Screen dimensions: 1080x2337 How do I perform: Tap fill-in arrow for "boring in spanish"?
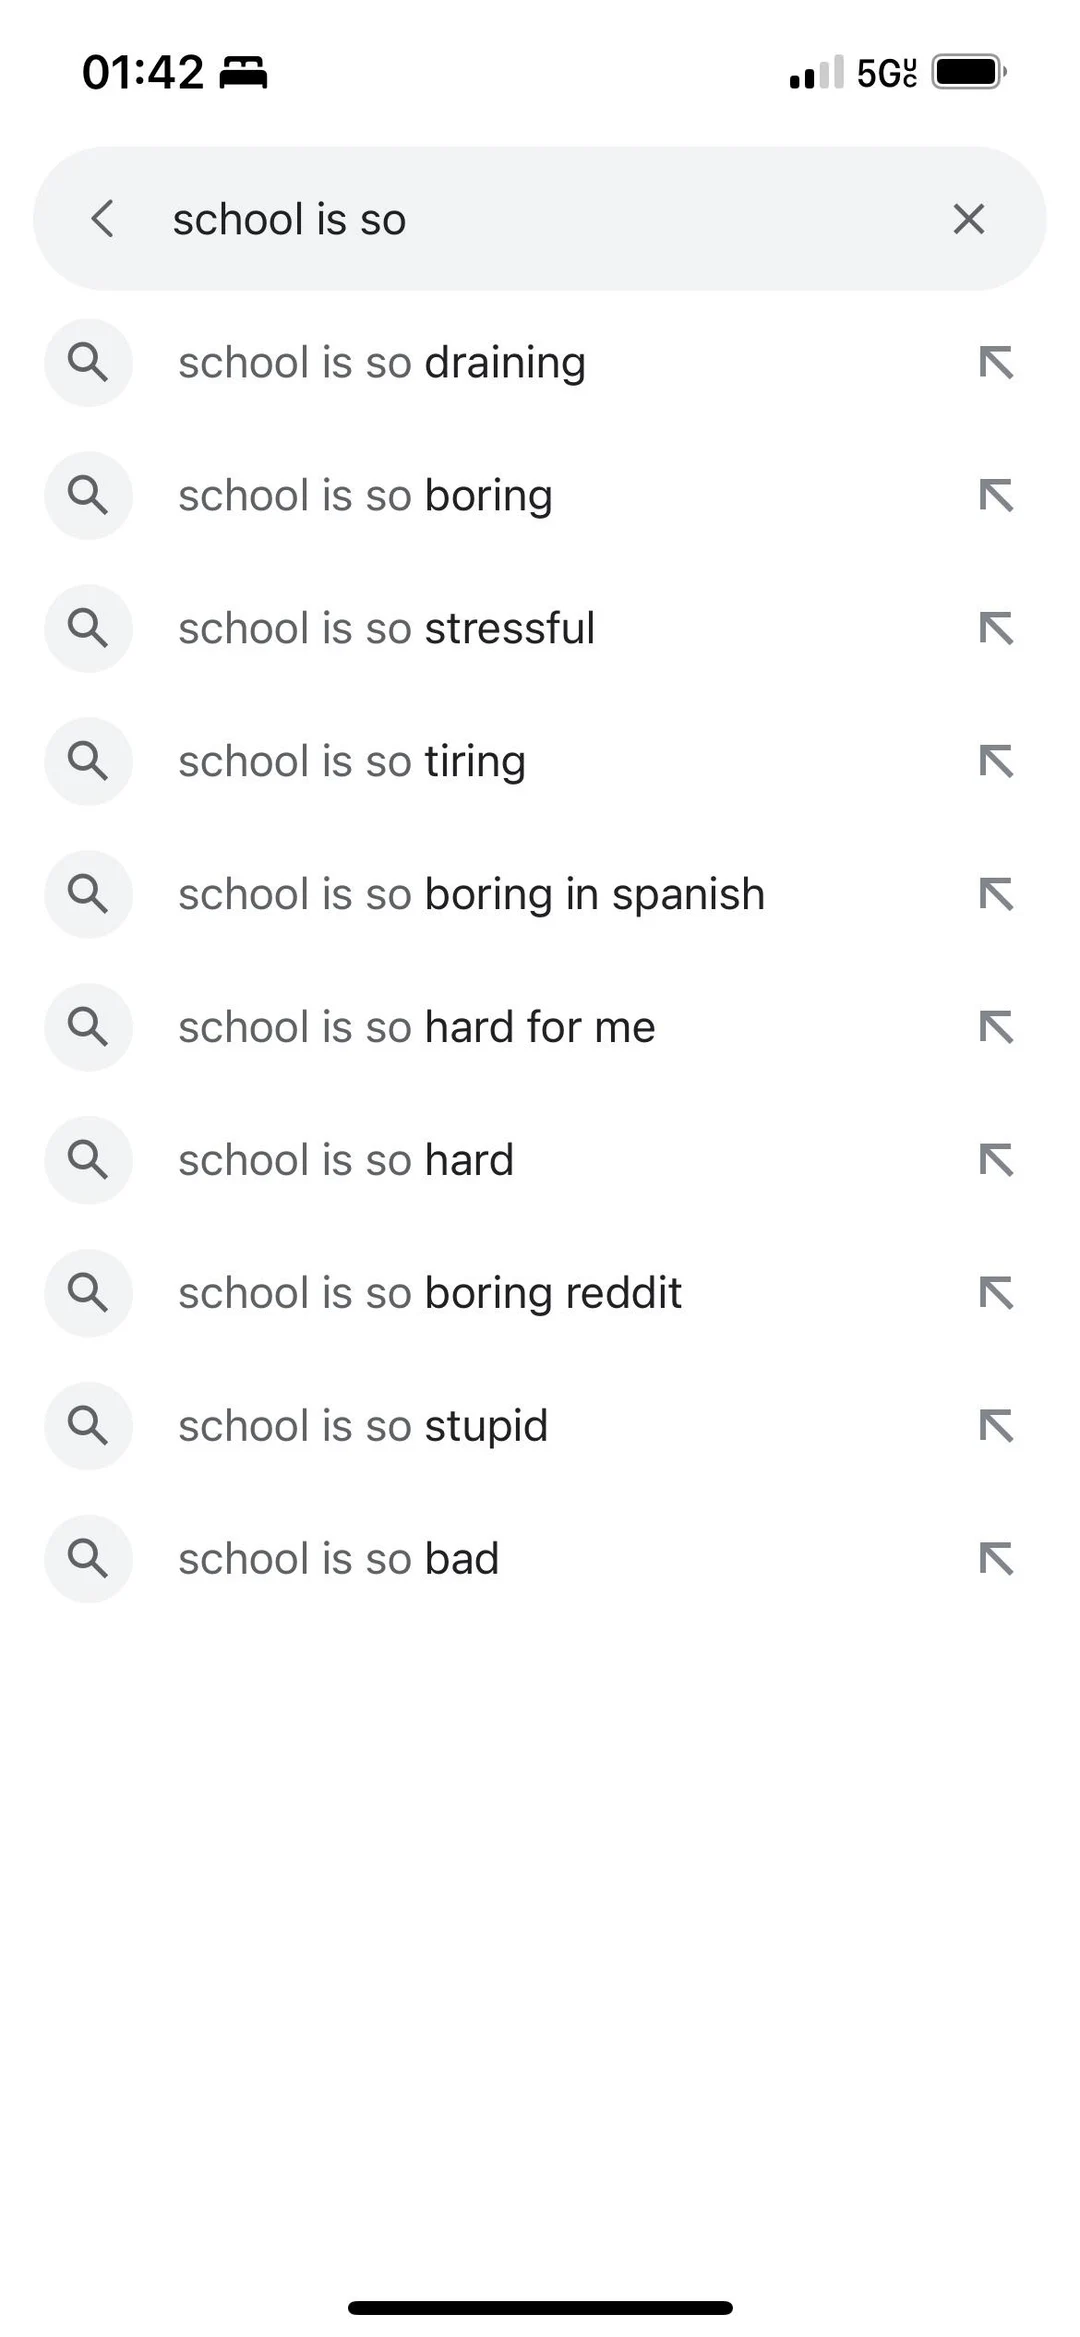(x=996, y=895)
